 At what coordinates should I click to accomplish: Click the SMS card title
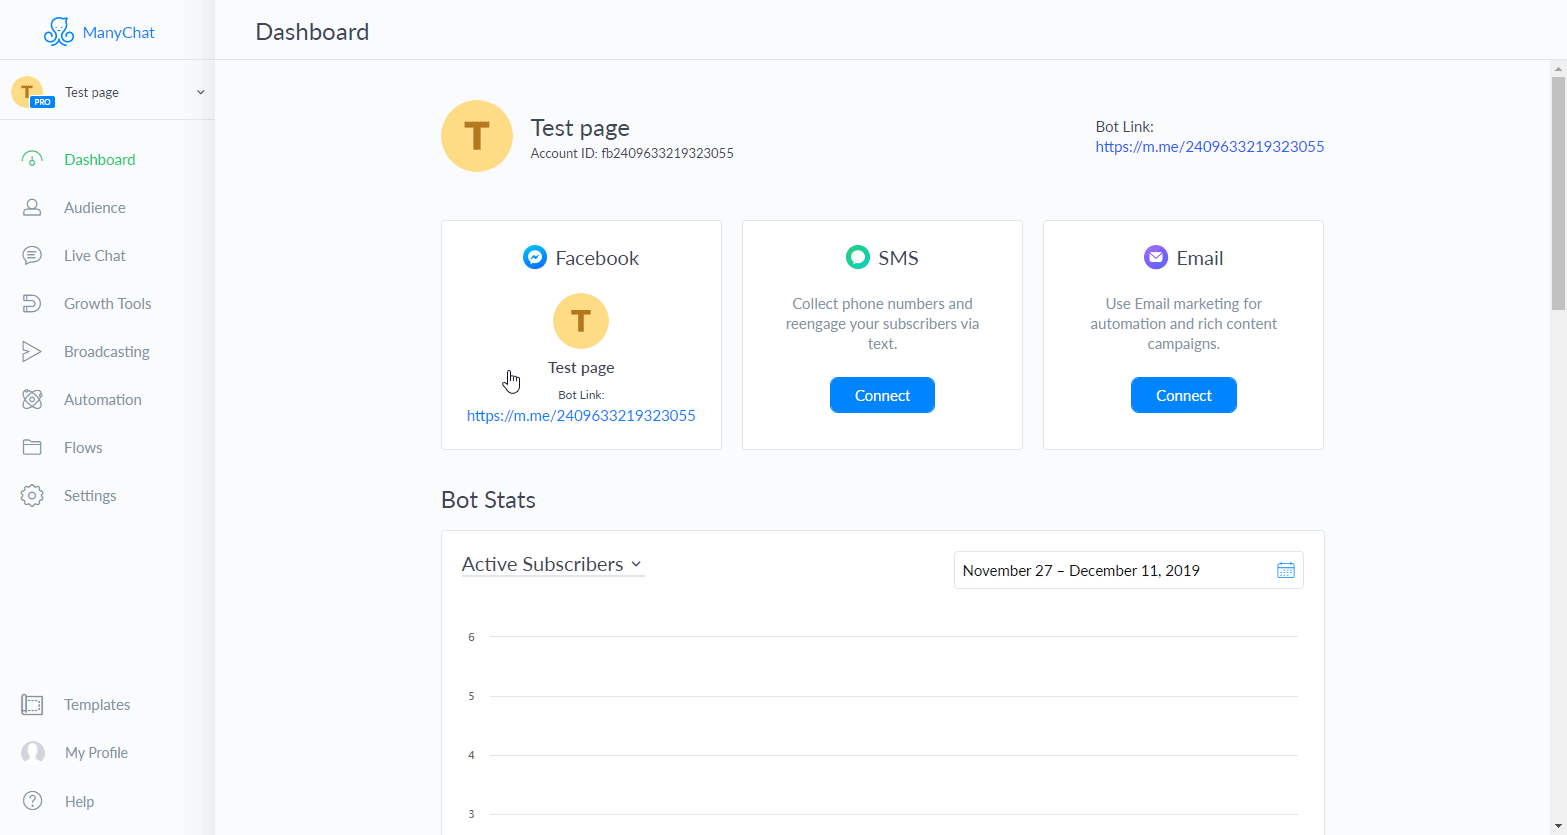[898, 258]
